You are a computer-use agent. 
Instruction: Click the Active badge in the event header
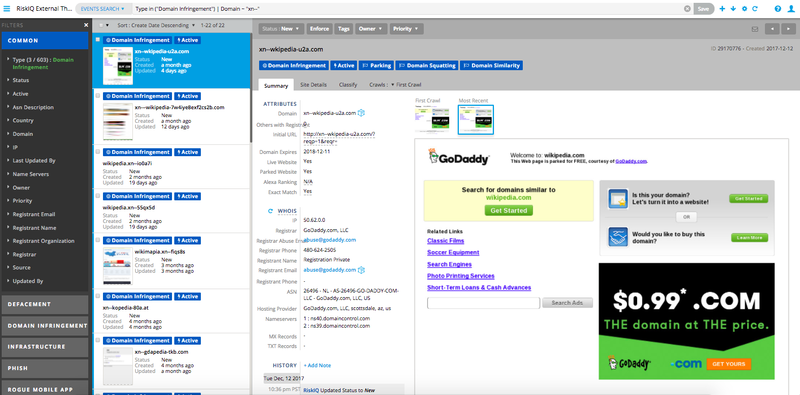click(343, 65)
